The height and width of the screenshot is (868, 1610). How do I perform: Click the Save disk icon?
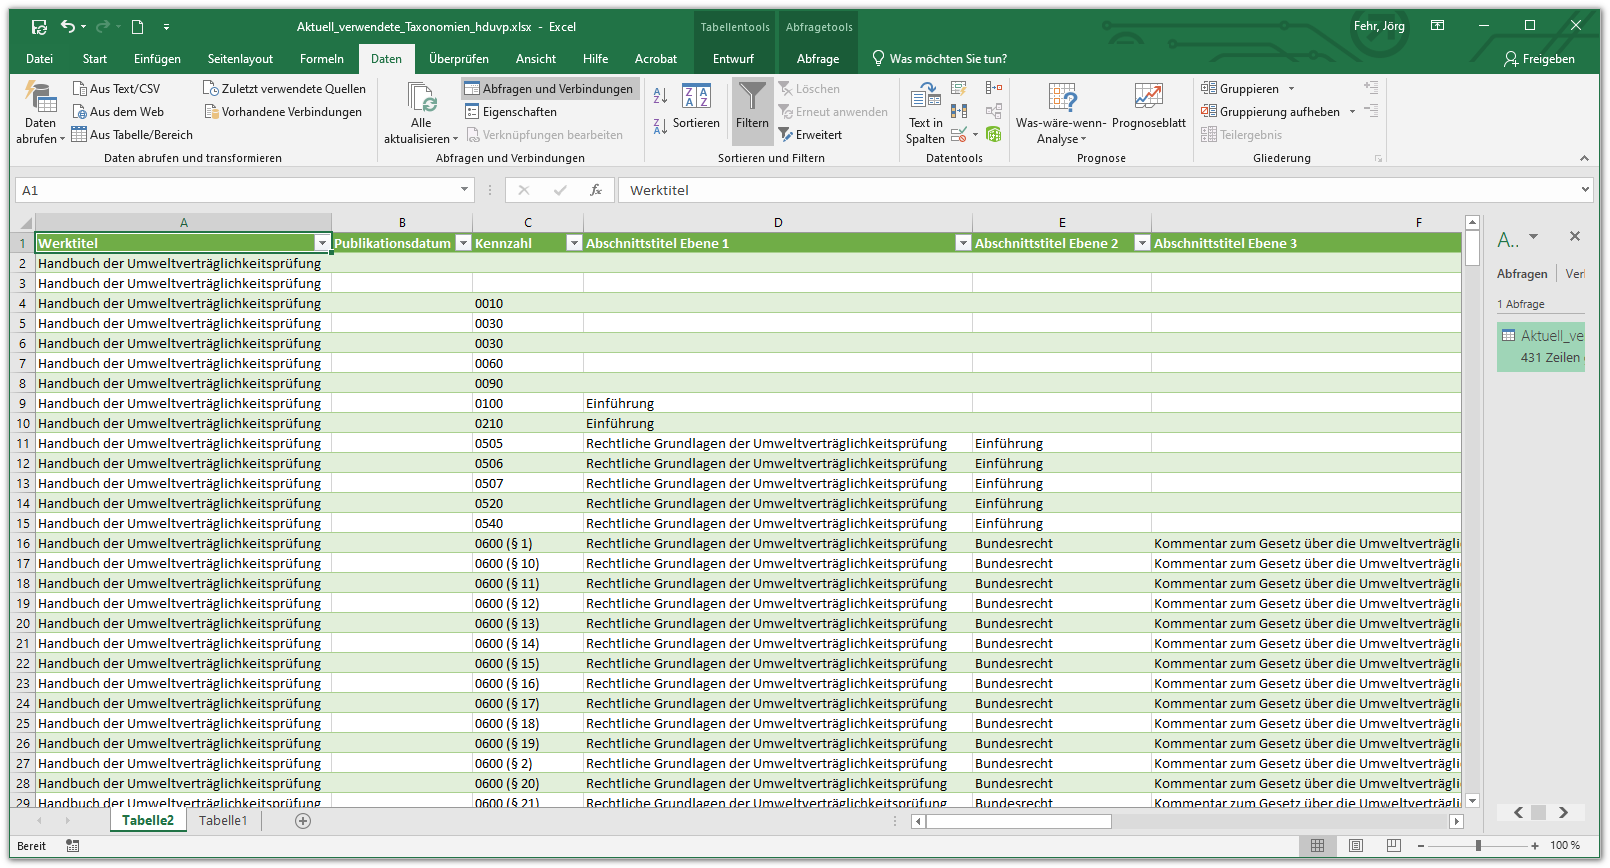(x=39, y=27)
